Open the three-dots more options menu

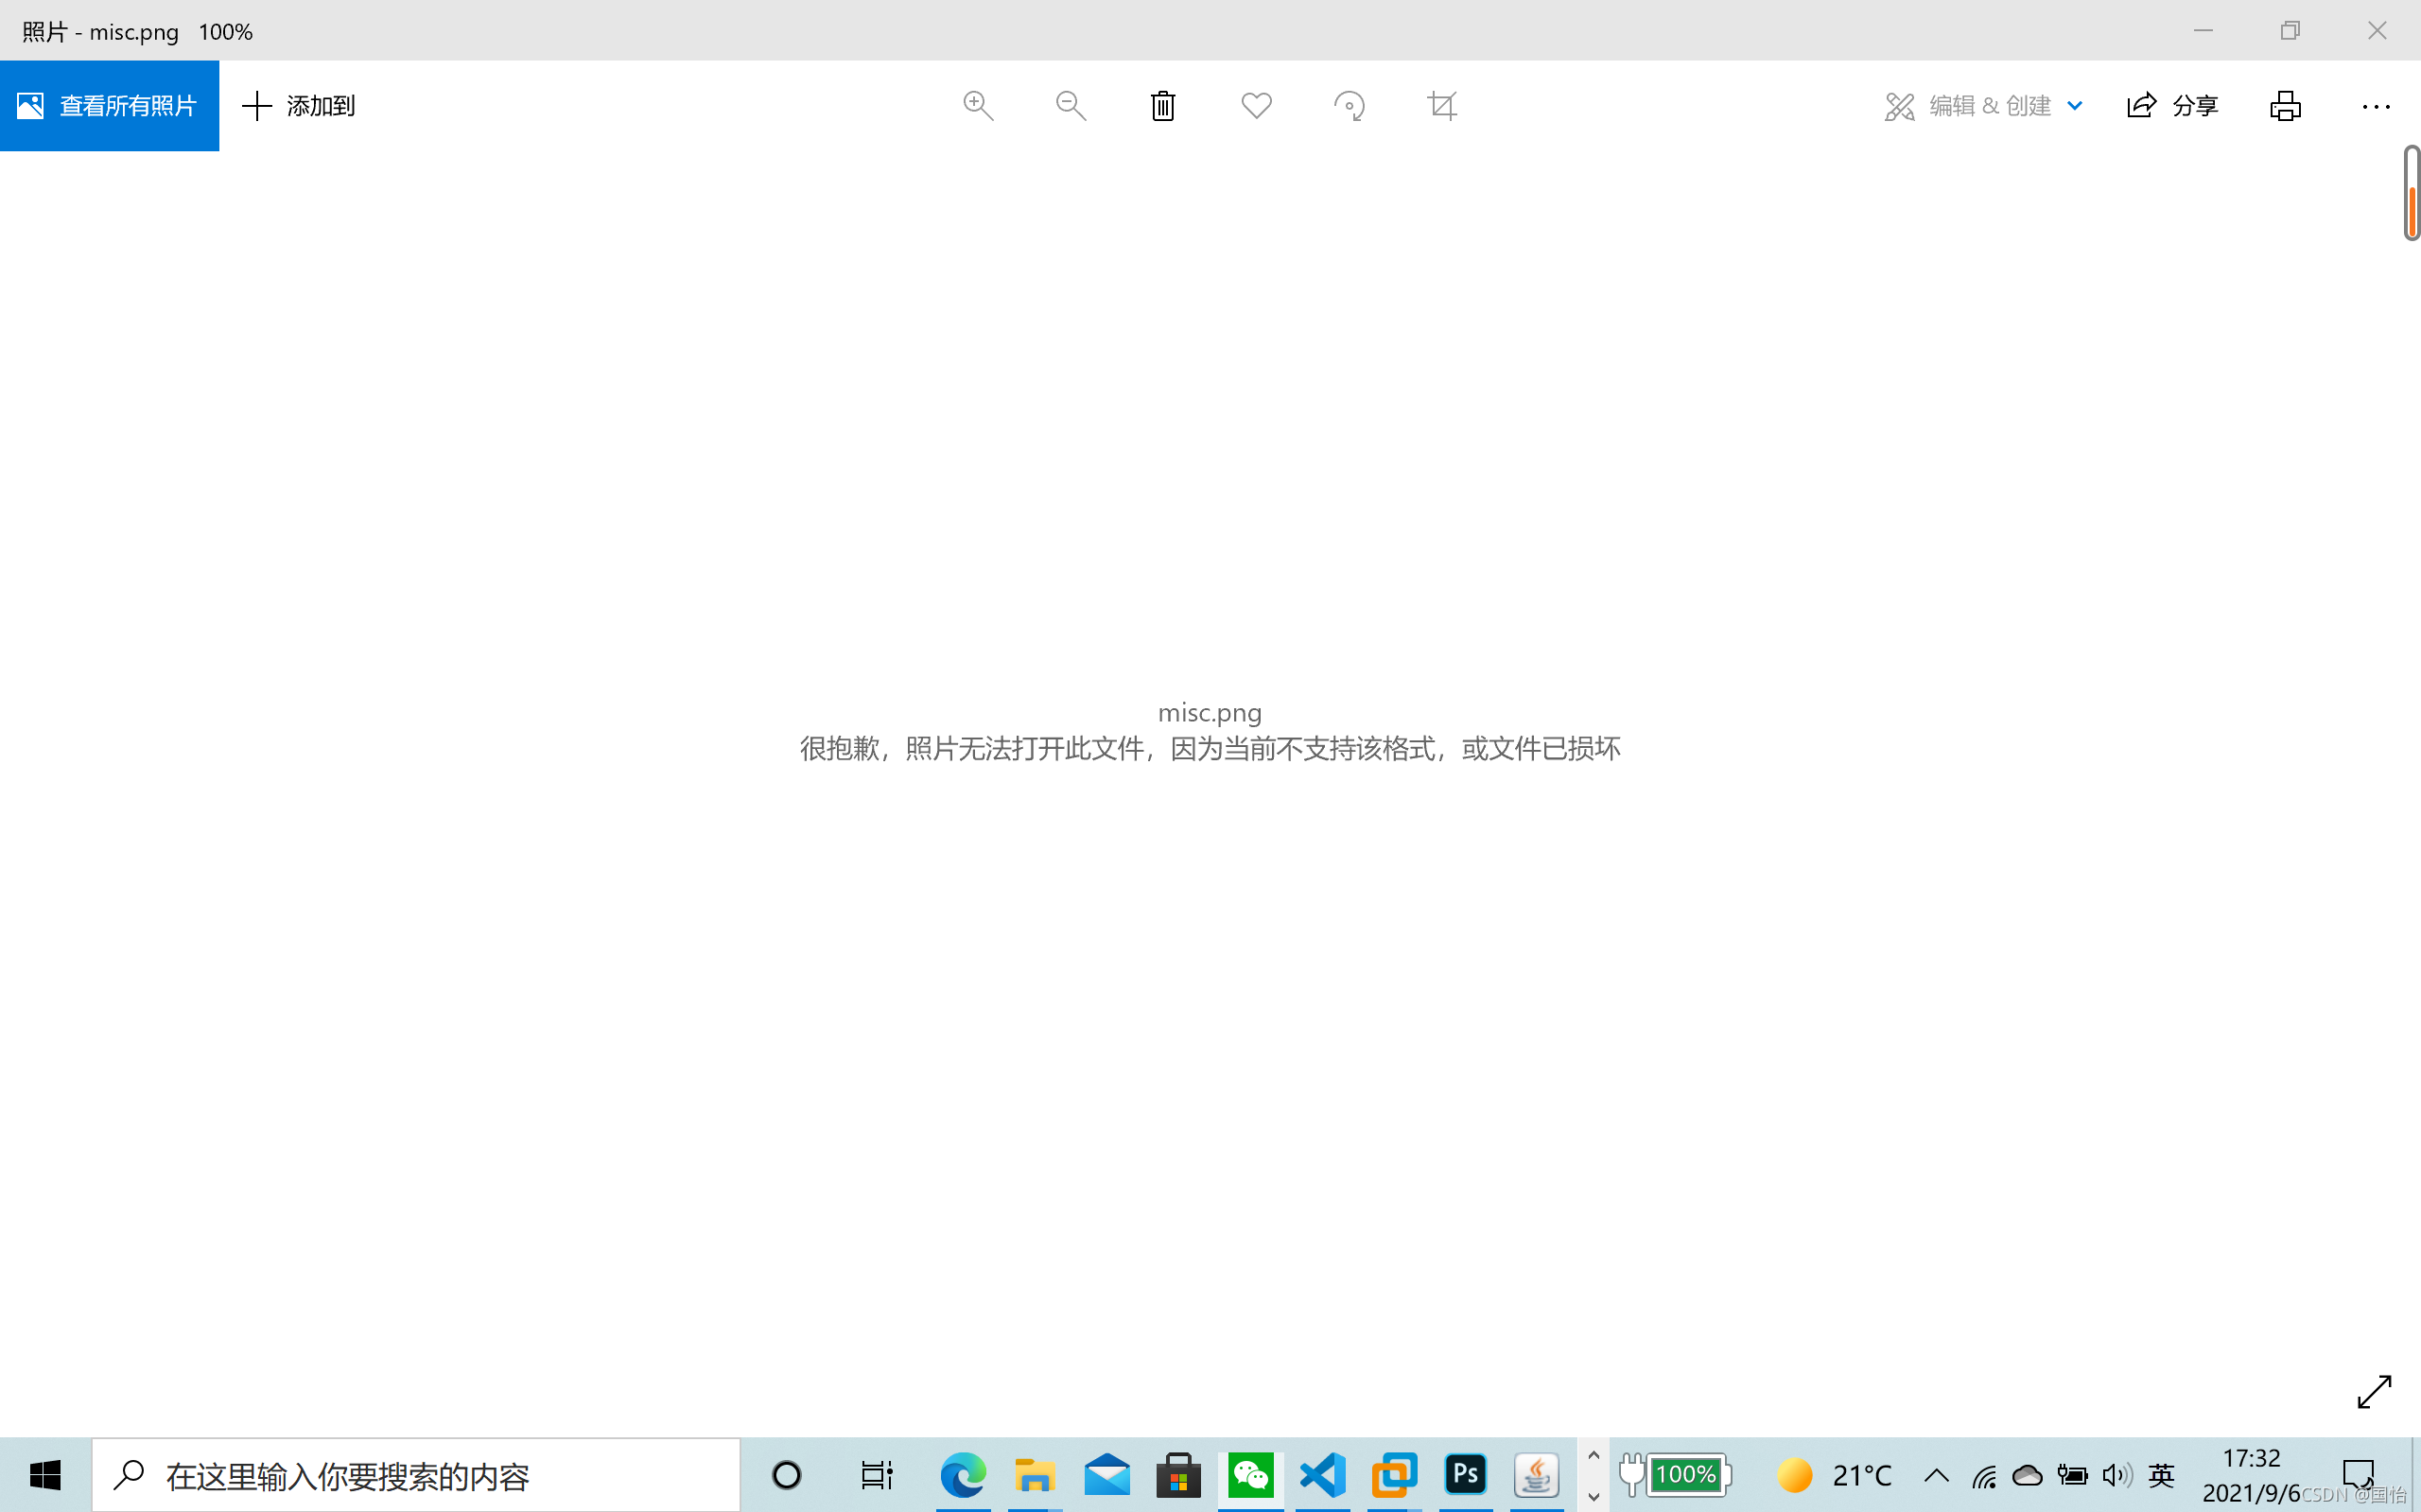click(2375, 106)
